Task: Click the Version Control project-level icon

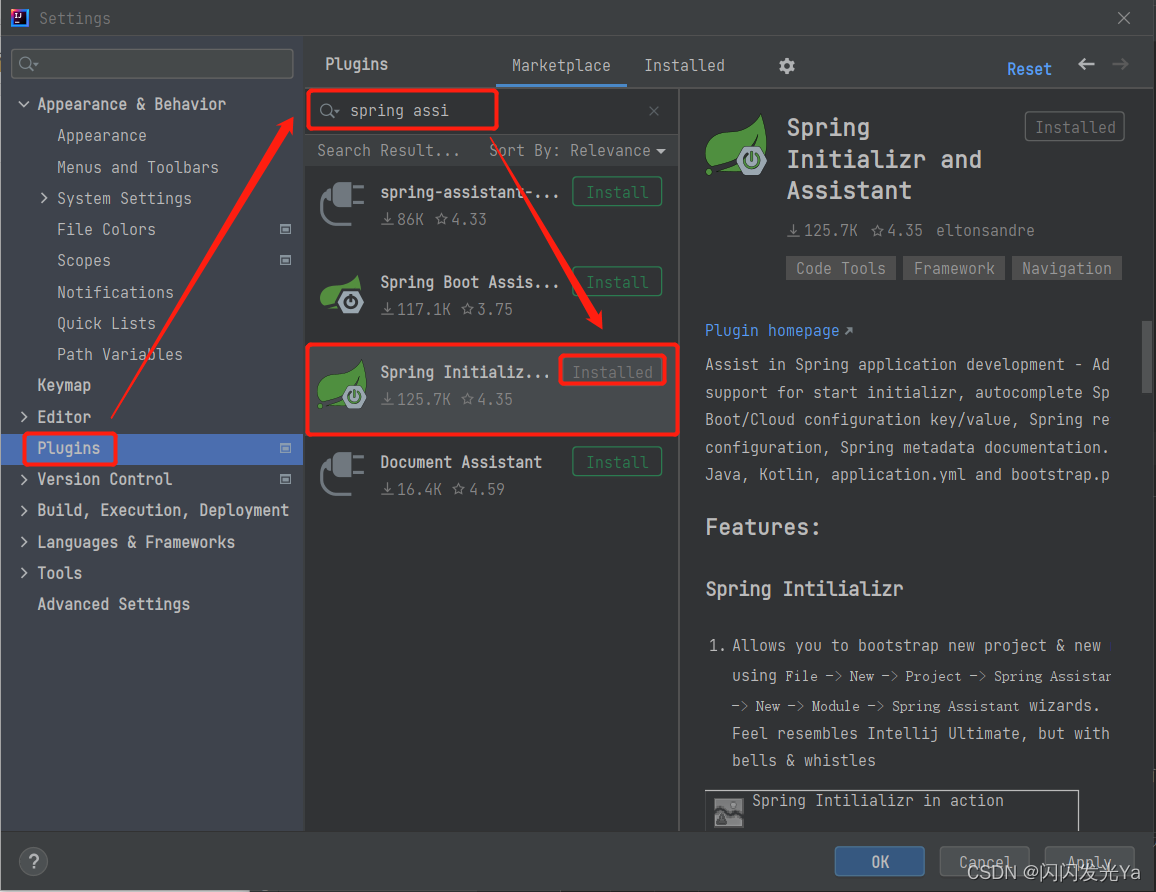Action: click(285, 479)
